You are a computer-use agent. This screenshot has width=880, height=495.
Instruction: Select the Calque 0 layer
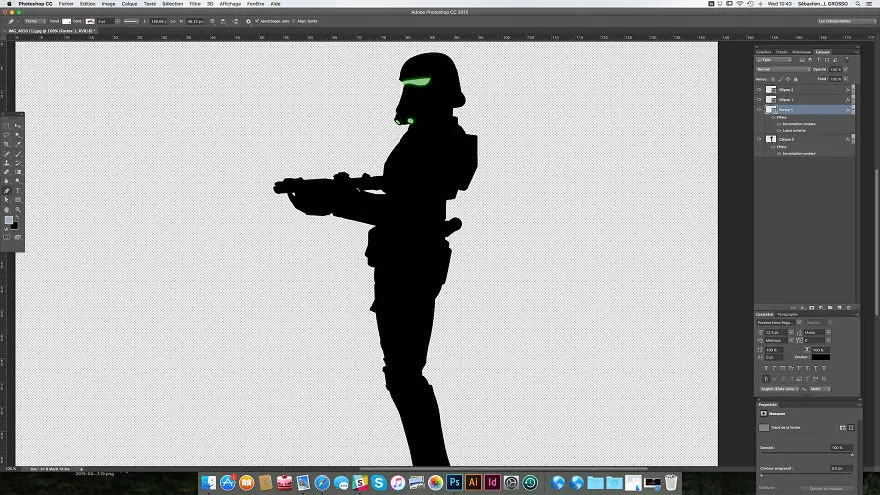point(804,139)
